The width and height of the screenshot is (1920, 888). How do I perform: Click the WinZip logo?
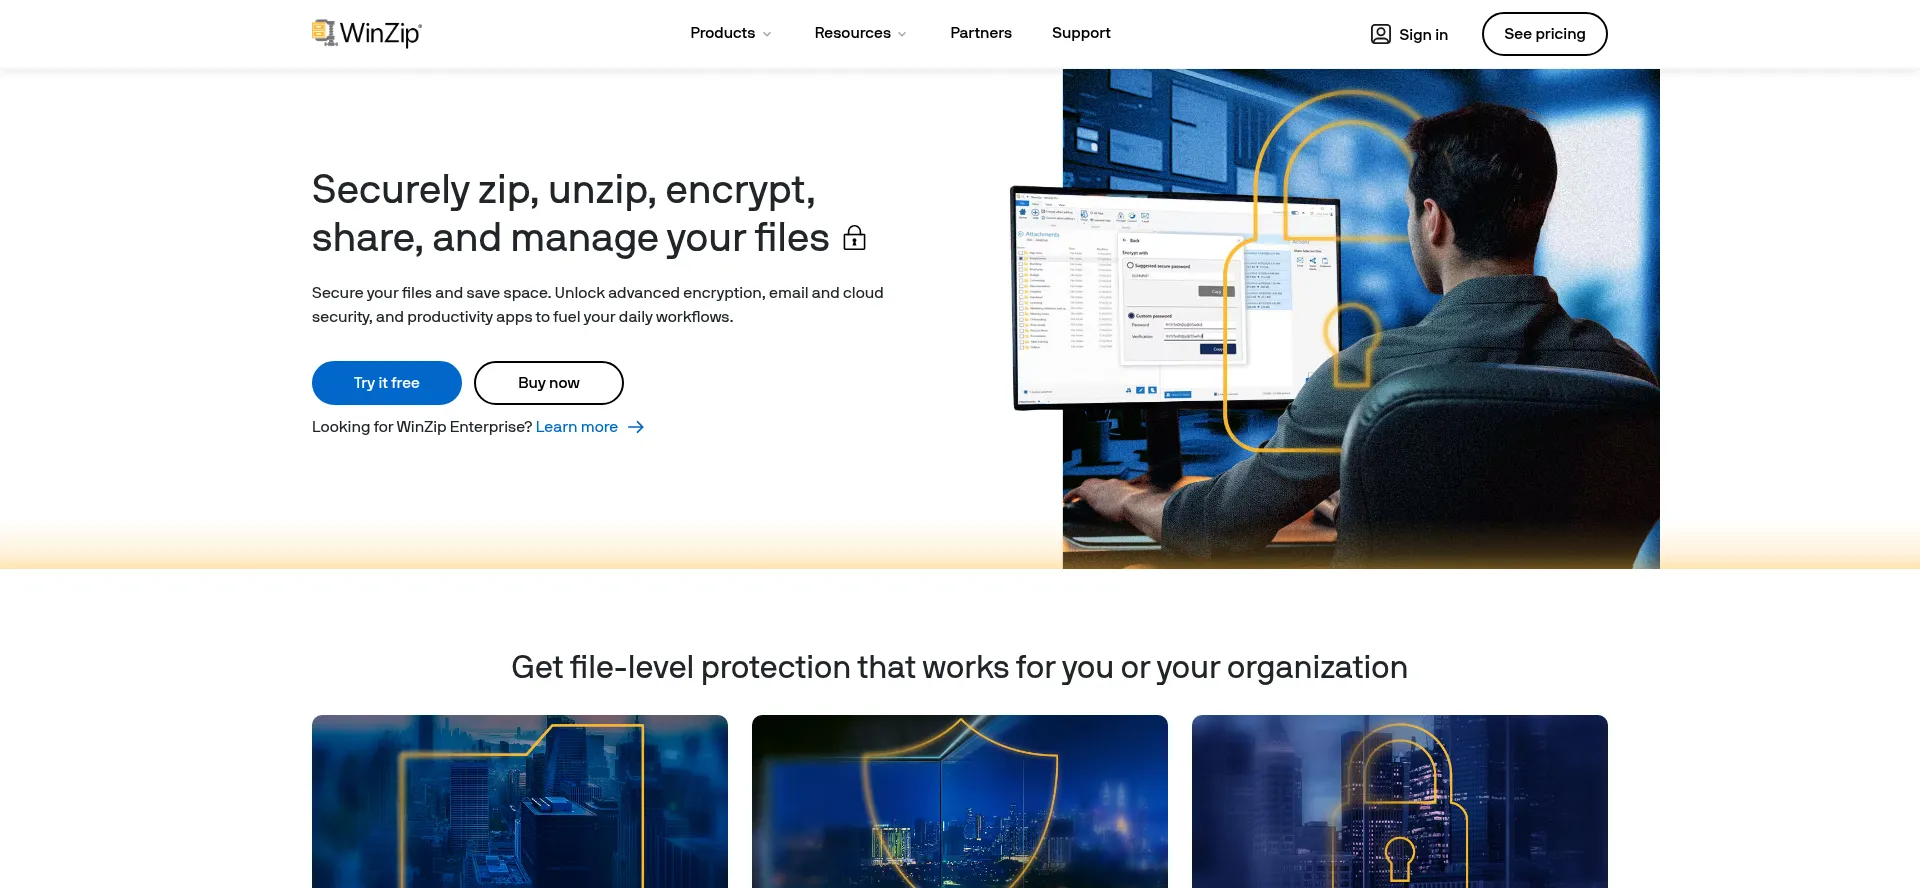[366, 33]
